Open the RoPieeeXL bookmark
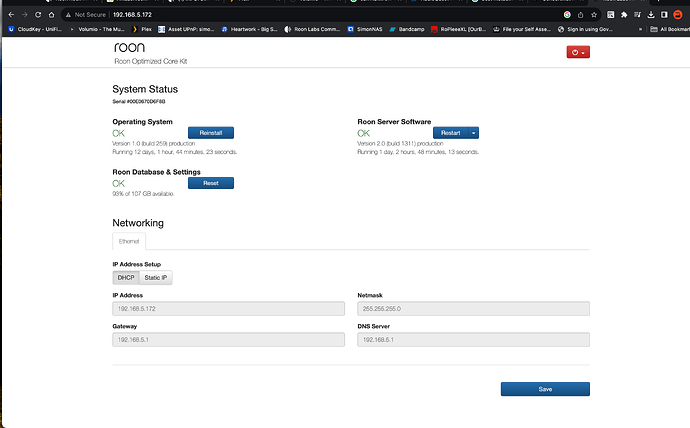 (459, 29)
